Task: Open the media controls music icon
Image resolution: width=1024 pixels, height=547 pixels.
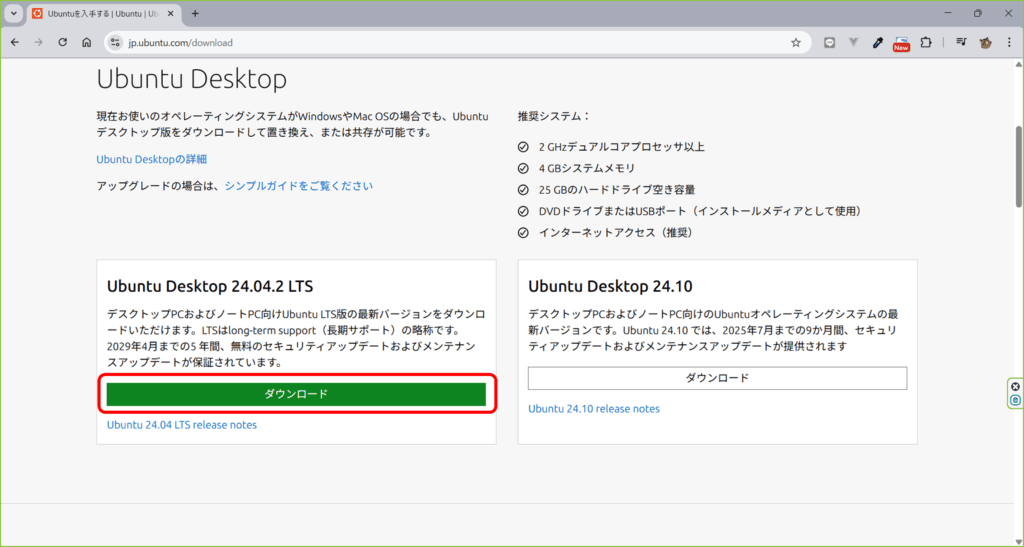Action: point(961,42)
